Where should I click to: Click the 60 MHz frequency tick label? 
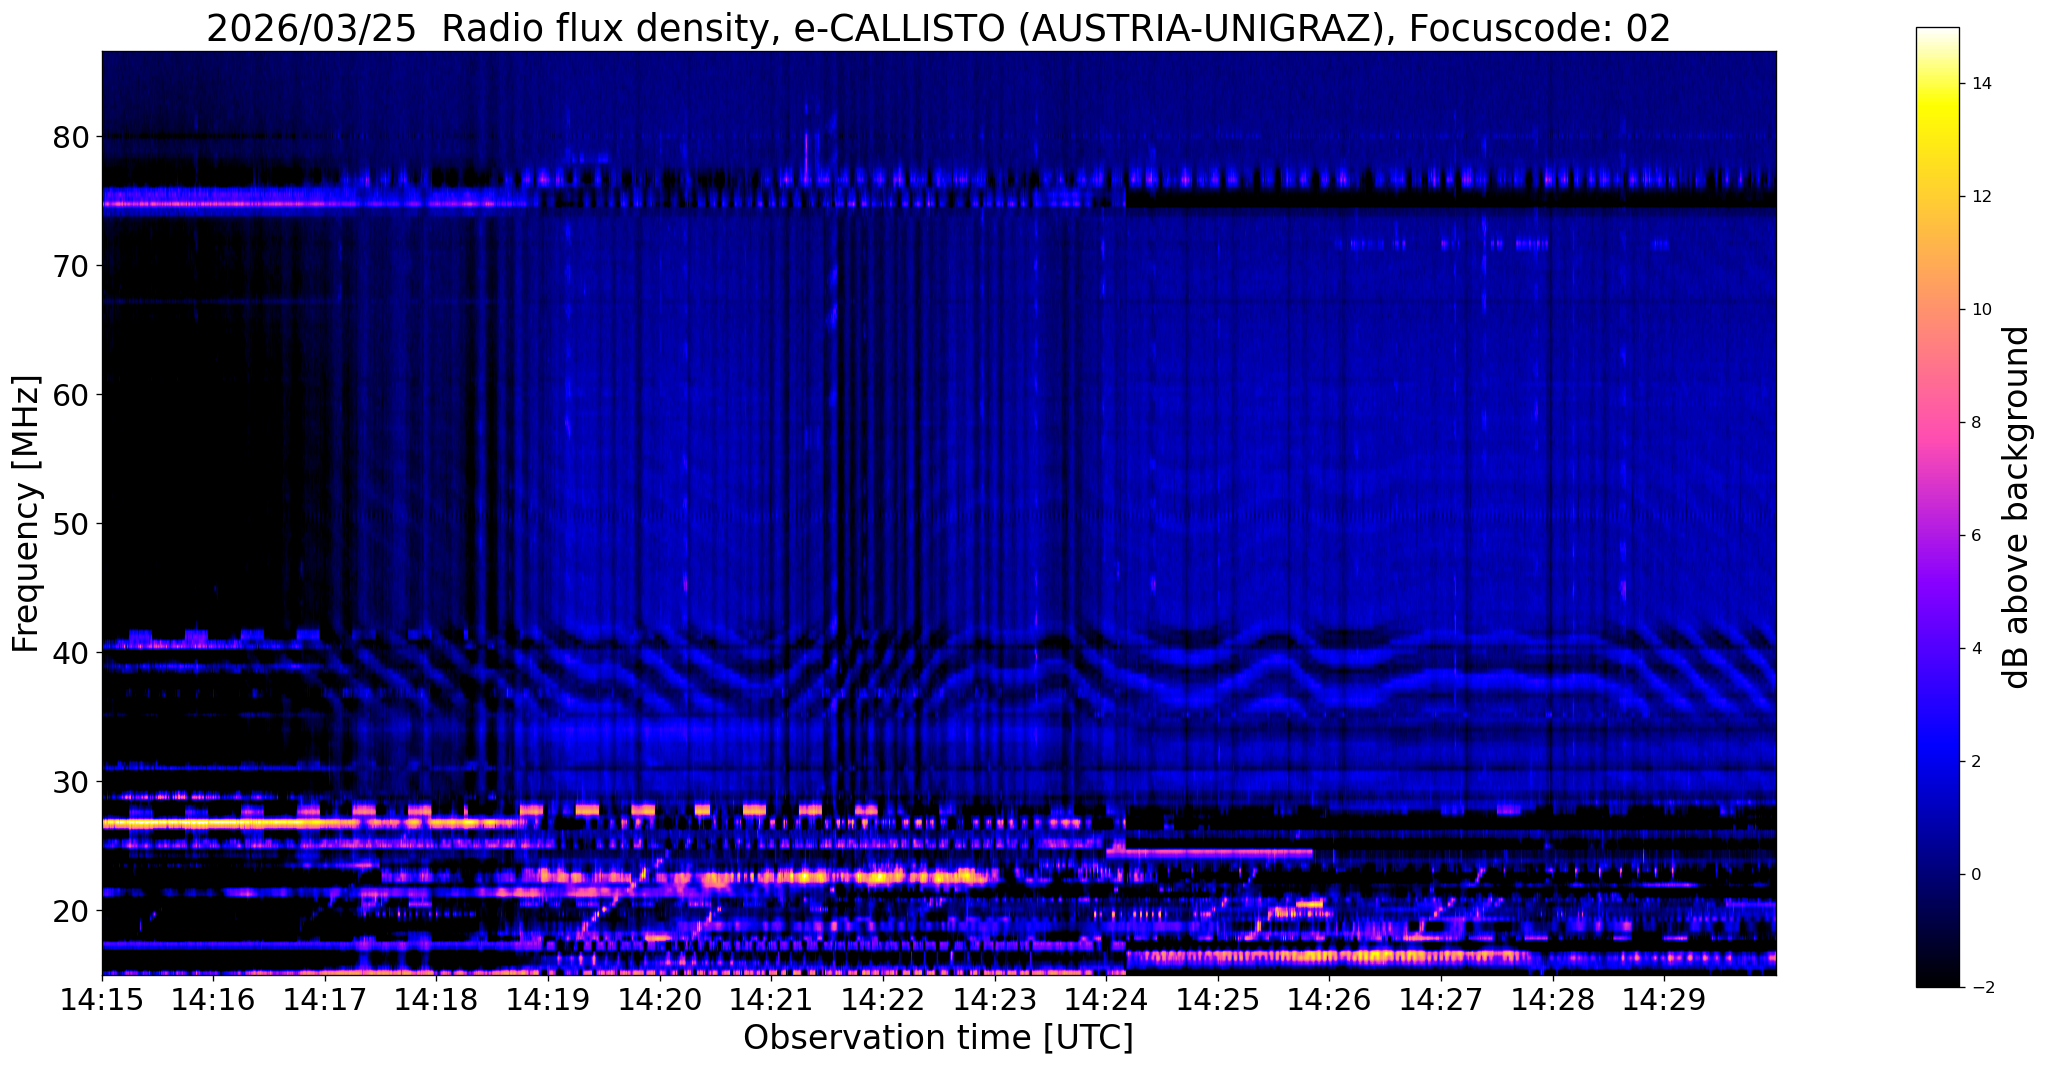point(70,394)
